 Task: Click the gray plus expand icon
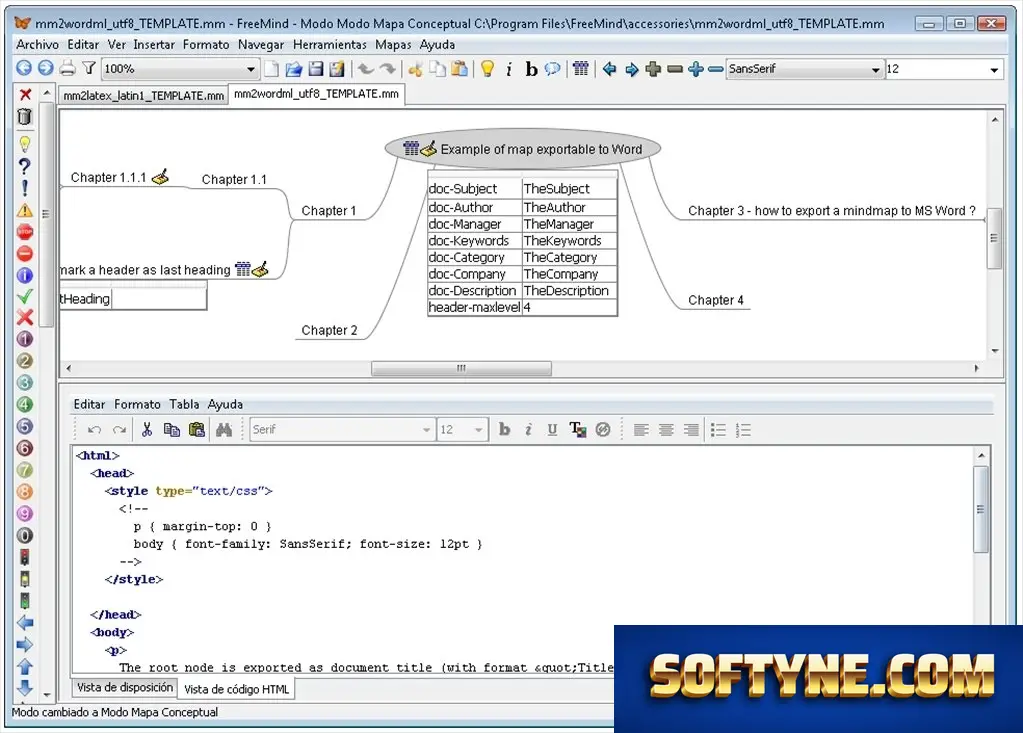point(653,68)
